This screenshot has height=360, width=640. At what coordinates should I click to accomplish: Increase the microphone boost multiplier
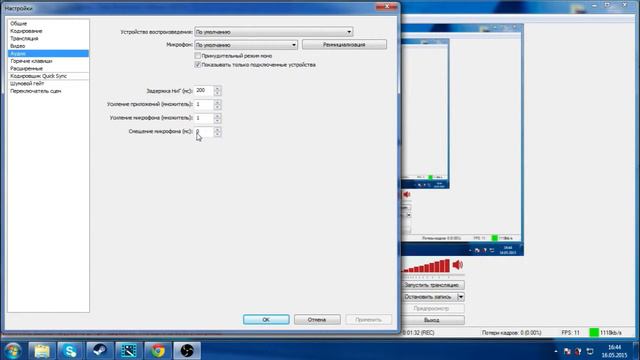pyautogui.click(x=217, y=116)
